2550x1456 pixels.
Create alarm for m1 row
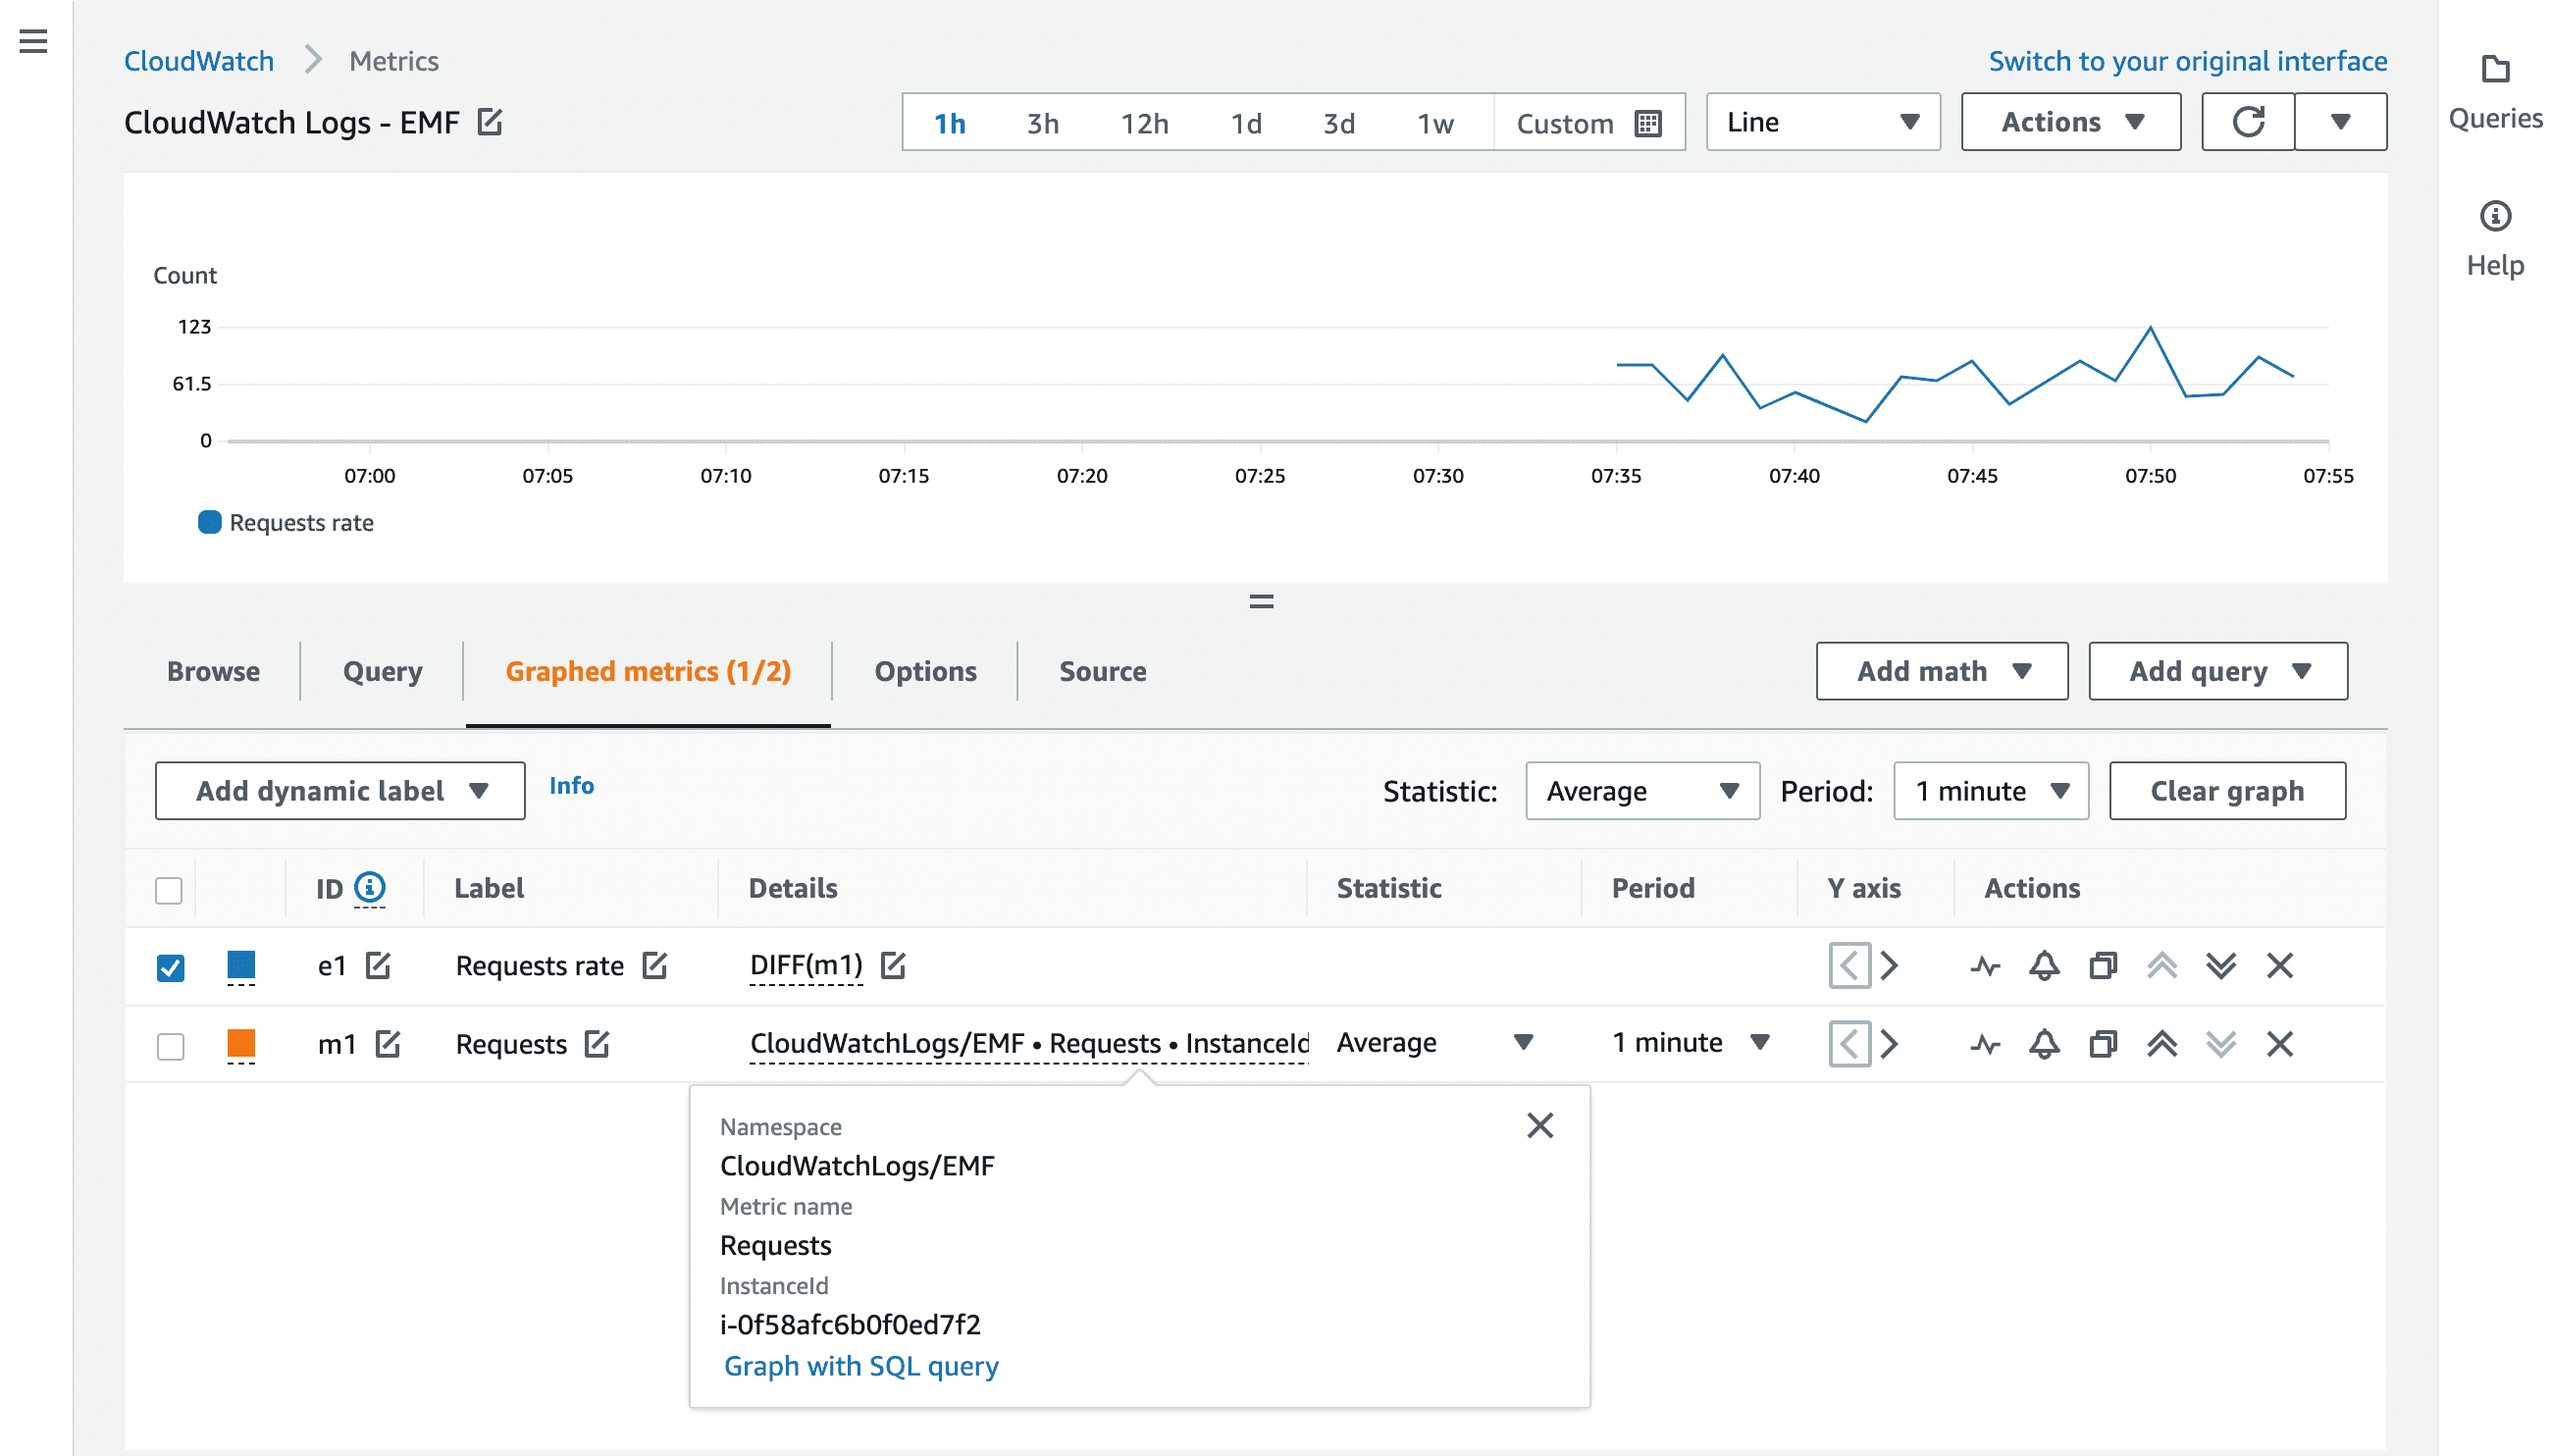pos(2044,1045)
